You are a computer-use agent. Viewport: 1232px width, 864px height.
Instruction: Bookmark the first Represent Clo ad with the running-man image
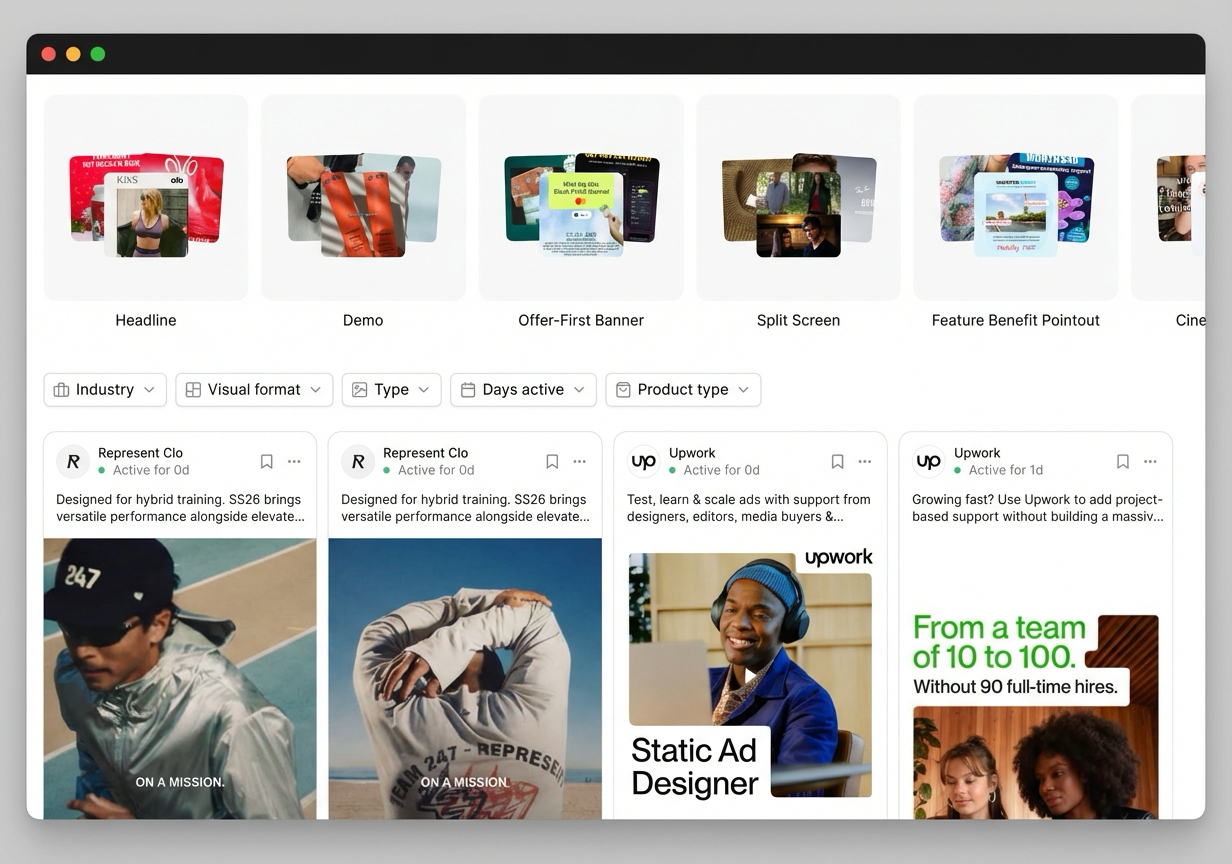tap(267, 462)
